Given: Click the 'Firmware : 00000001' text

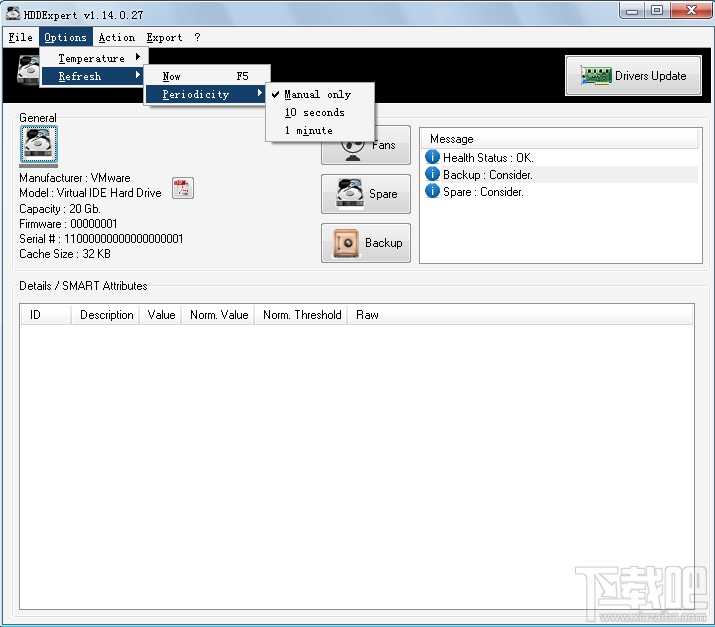Looking at the screenshot, I should (x=68, y=224).
